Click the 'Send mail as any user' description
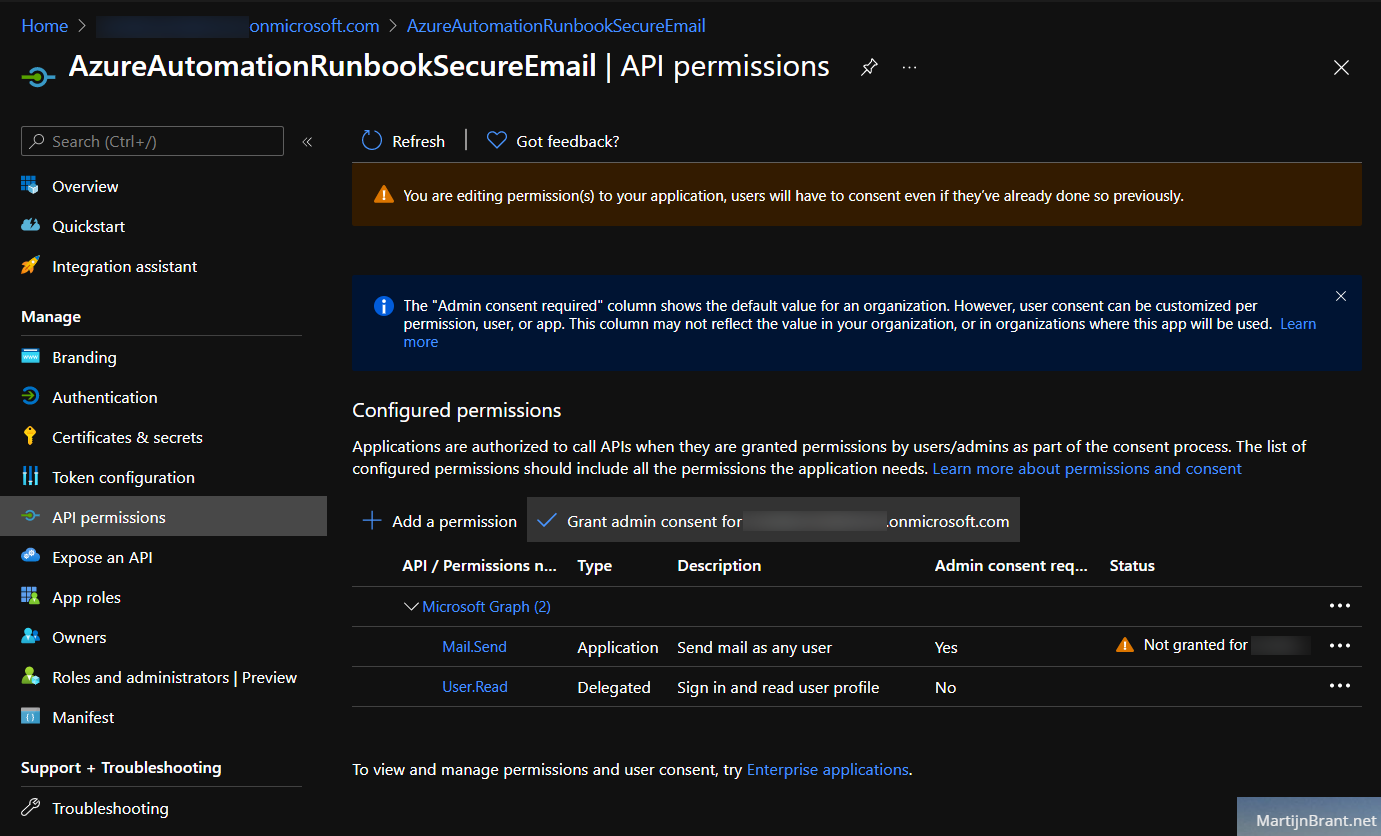 click(755, 647)
